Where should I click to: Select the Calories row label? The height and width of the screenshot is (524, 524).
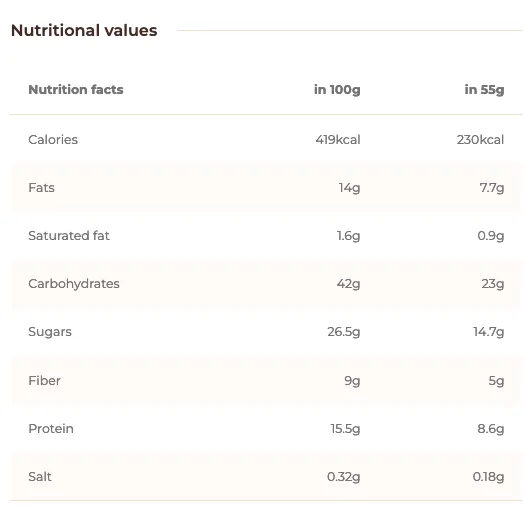[53, 140]
